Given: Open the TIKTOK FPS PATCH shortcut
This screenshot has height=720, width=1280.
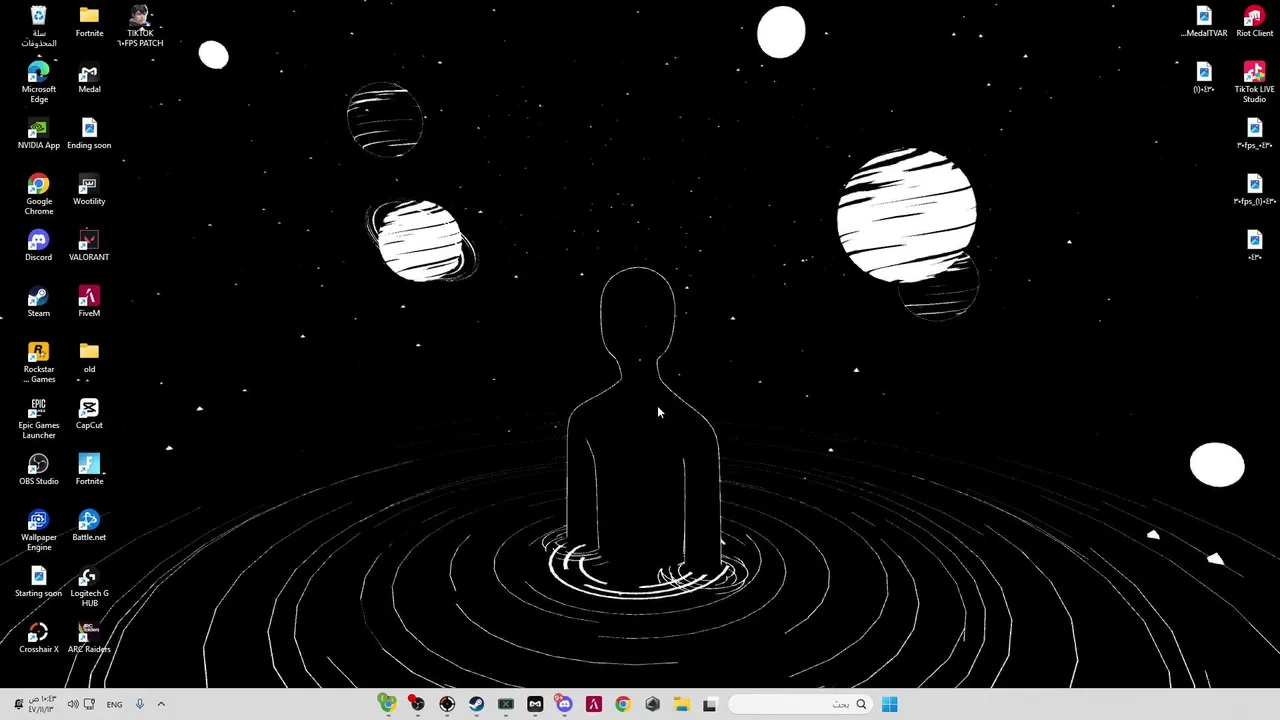Looking at the screenshot, I should tap(140, 26).
